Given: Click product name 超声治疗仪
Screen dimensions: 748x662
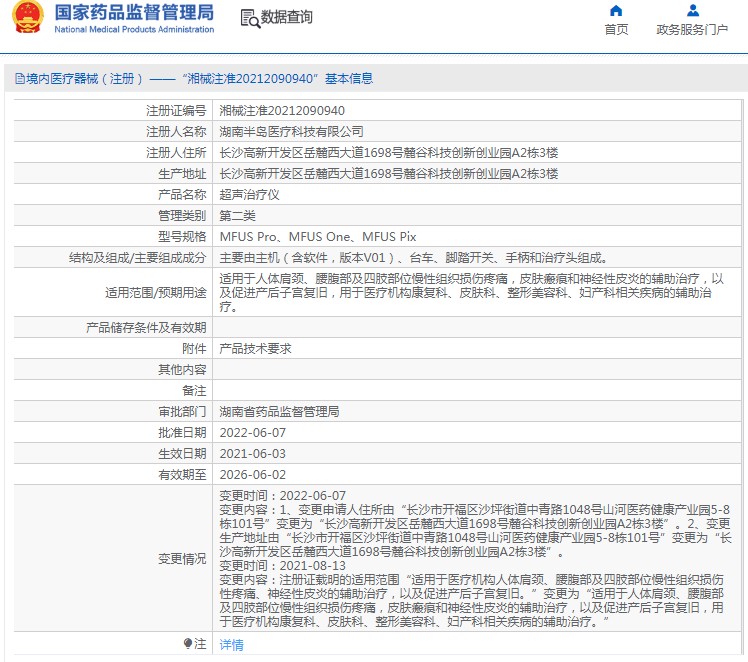Looking at the screenshot, I should click(x=249, y=195).
